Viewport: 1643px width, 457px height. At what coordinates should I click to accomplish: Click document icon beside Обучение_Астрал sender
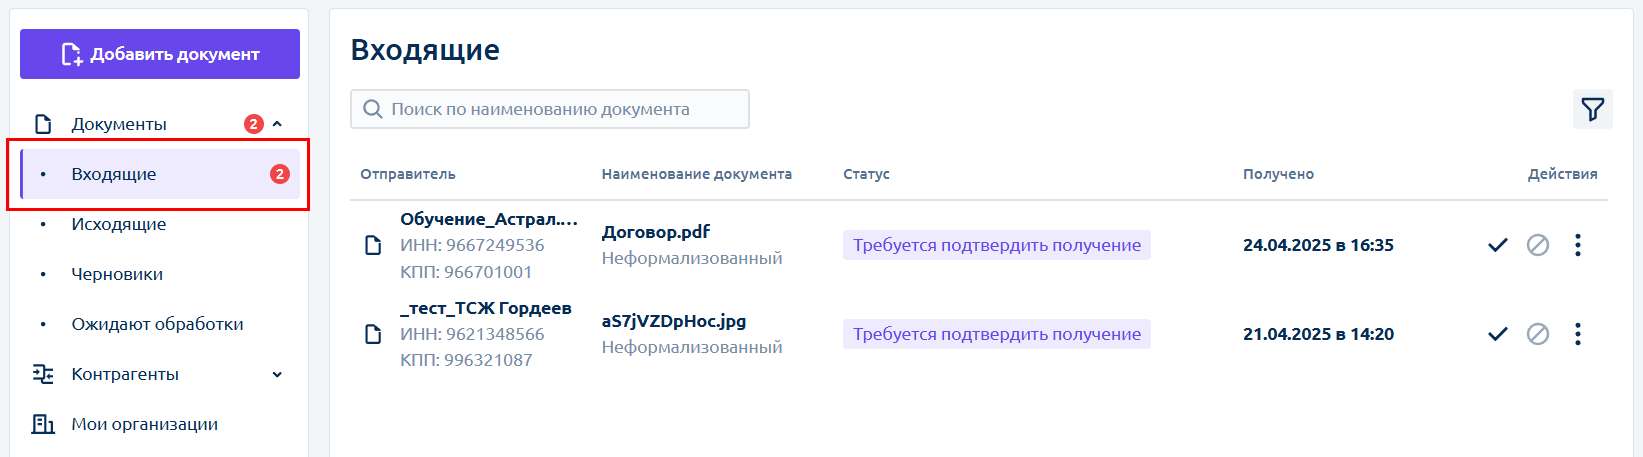[x=373, y=245]
